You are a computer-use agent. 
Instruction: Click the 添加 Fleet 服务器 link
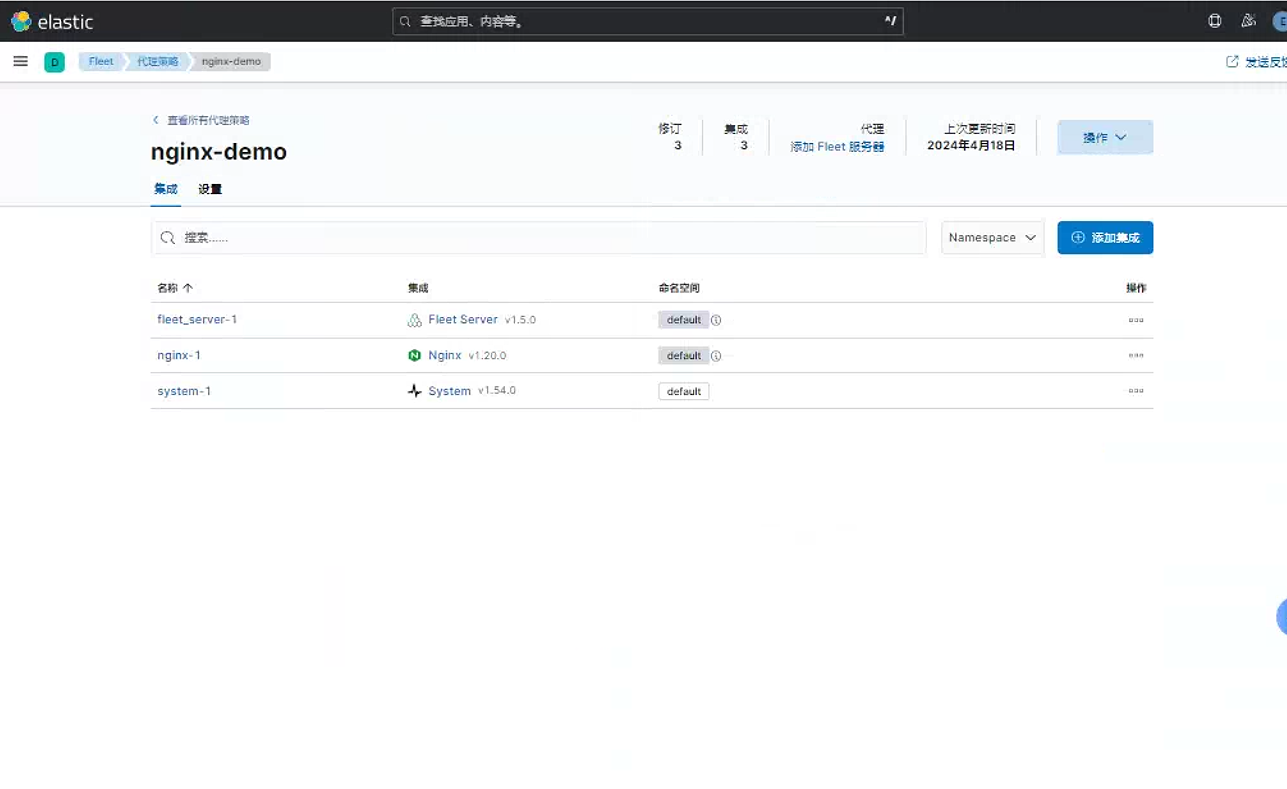(837, 147)
